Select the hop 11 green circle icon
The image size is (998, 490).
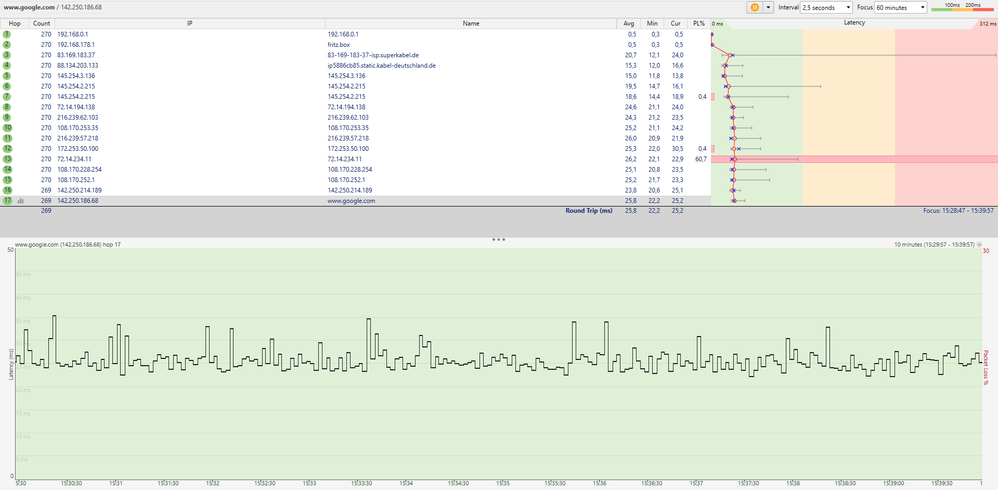click(x=7, y=138)
